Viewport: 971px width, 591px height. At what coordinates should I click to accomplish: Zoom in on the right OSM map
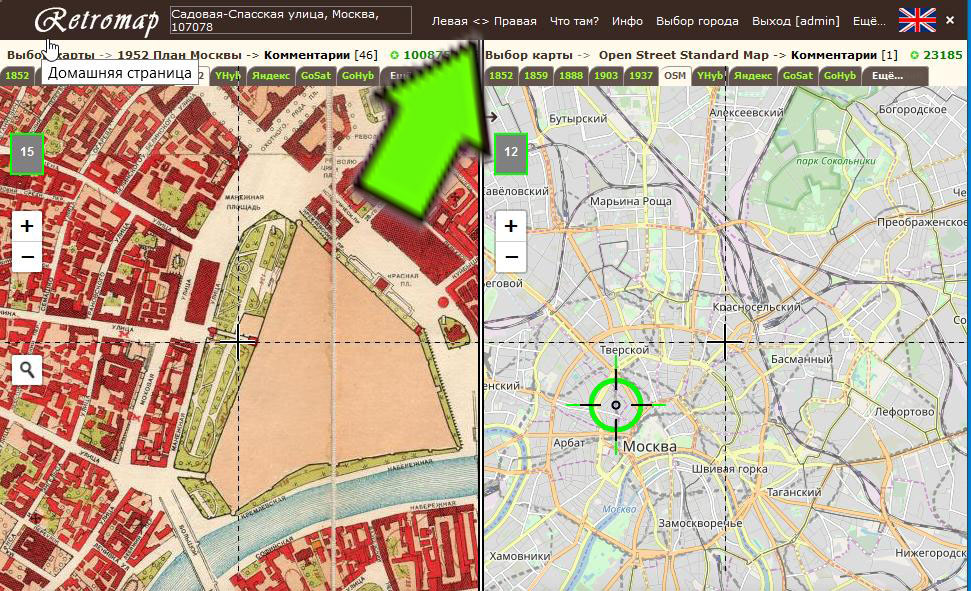511,226
